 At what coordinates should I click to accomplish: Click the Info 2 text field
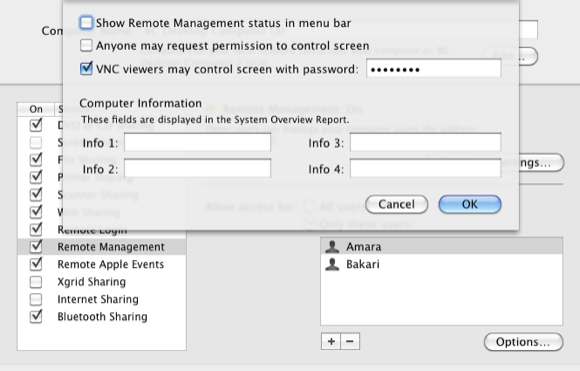tap(197, 168)
